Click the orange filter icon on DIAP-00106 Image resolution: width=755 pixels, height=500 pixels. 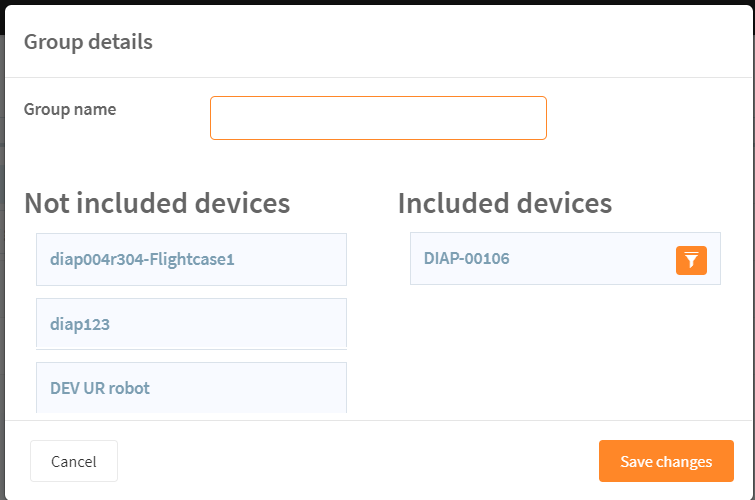pos(691,260)
